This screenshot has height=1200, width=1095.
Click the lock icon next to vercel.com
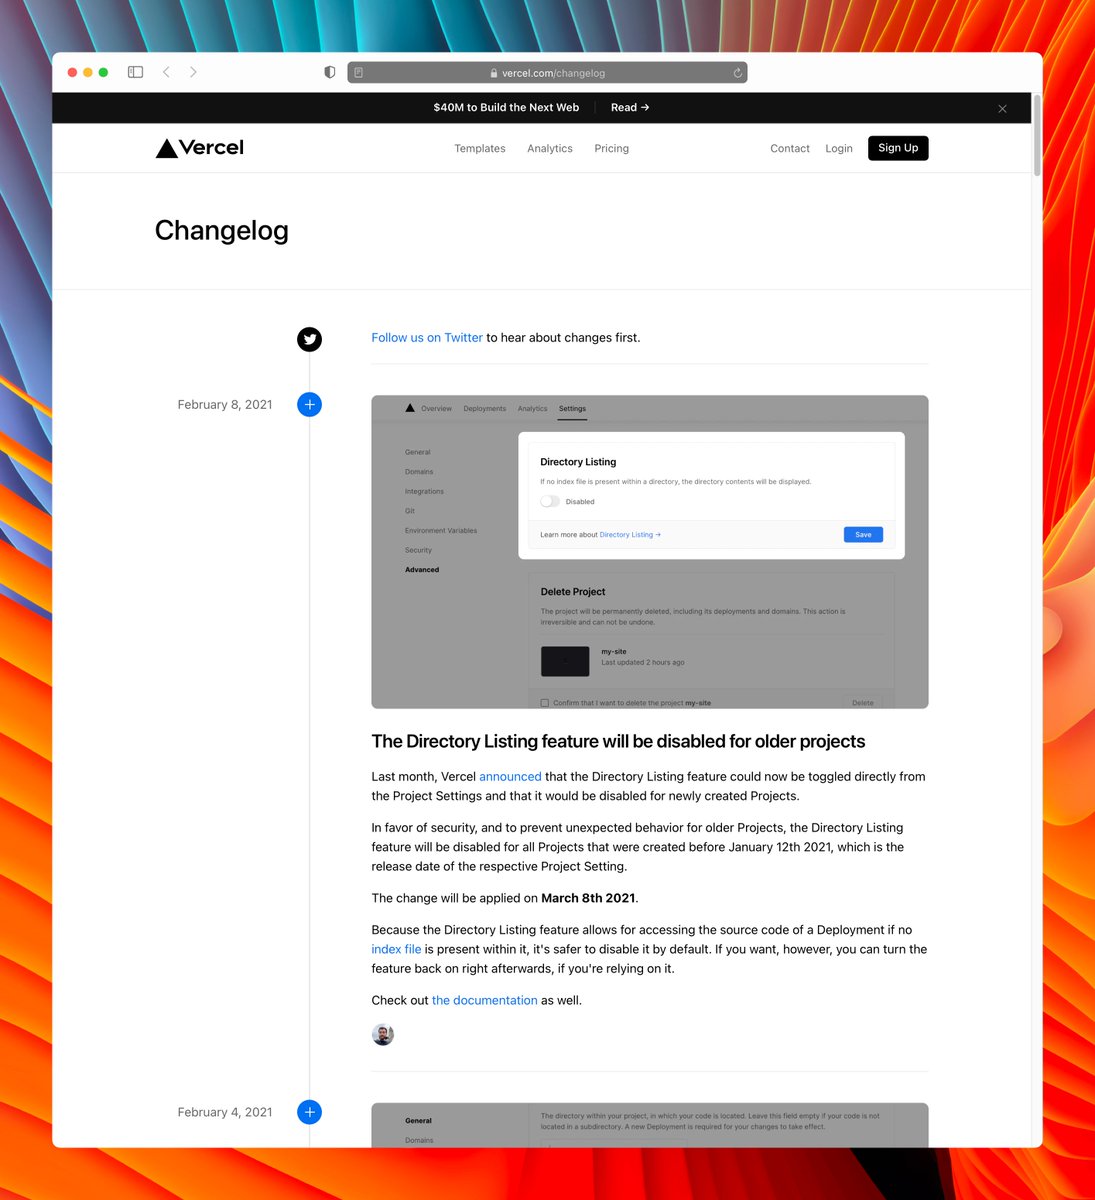494,73
